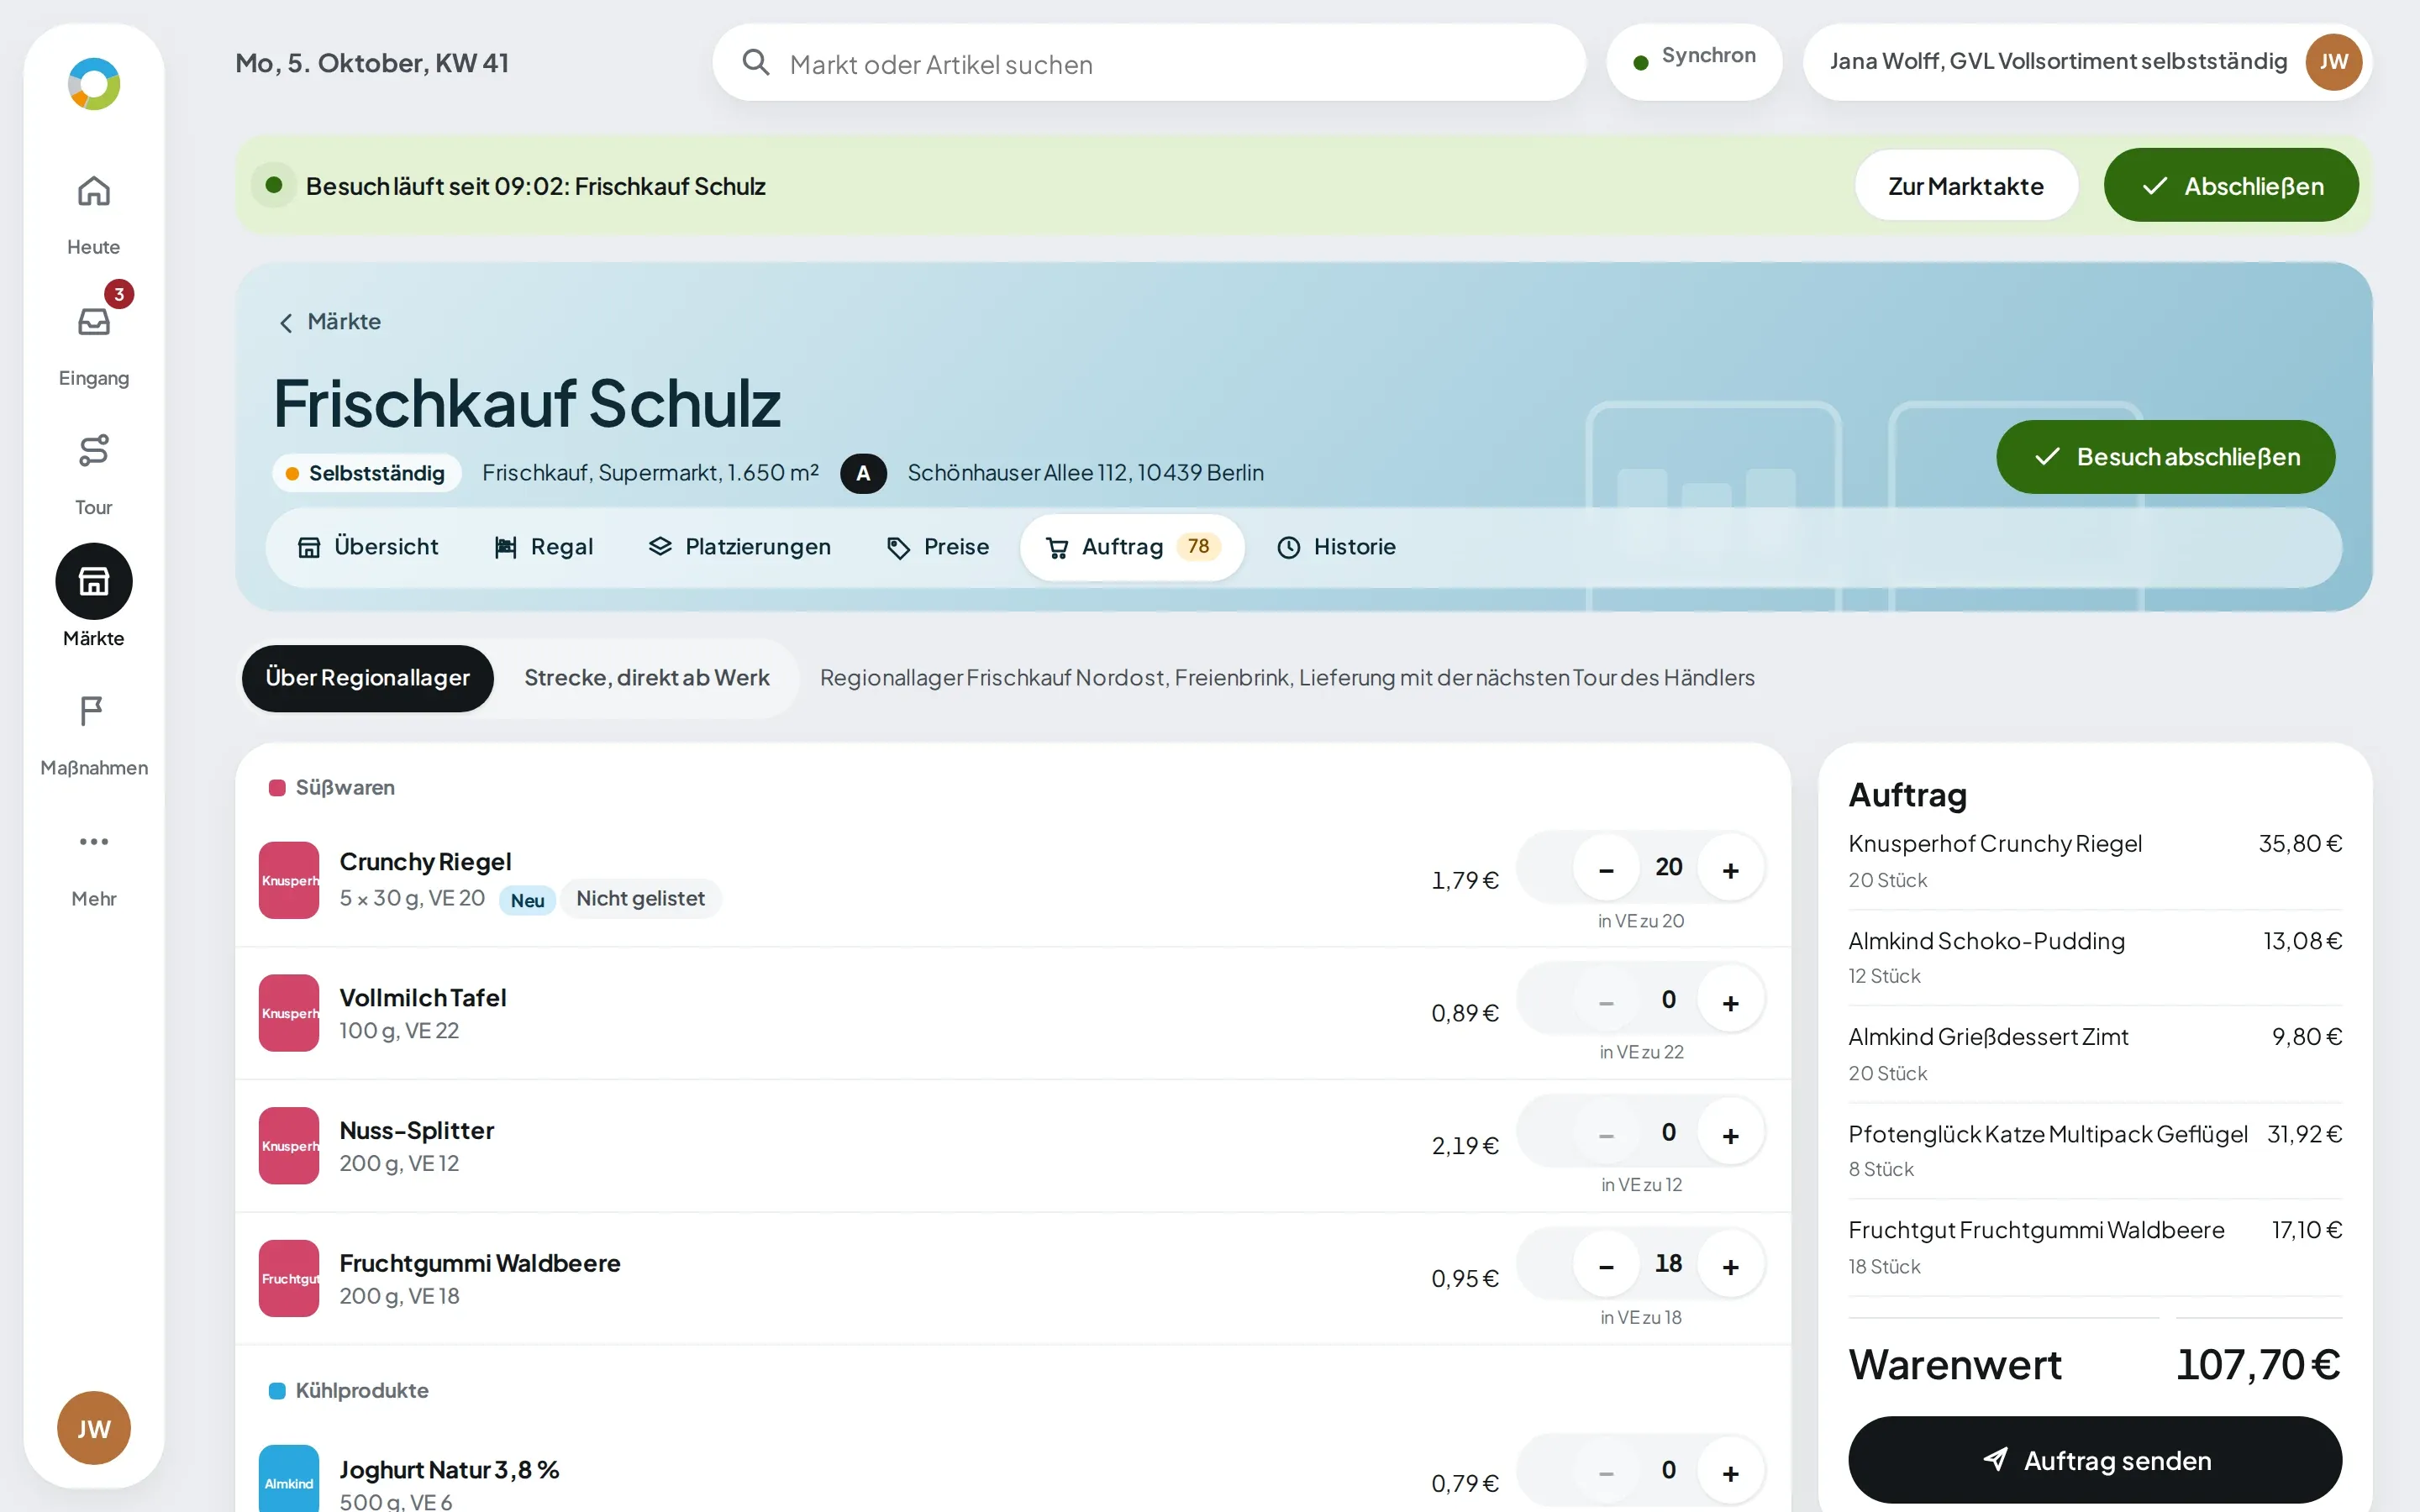Switch to the Preise tab
This screenshot has height=1512, width=2420.
[938, 547]
